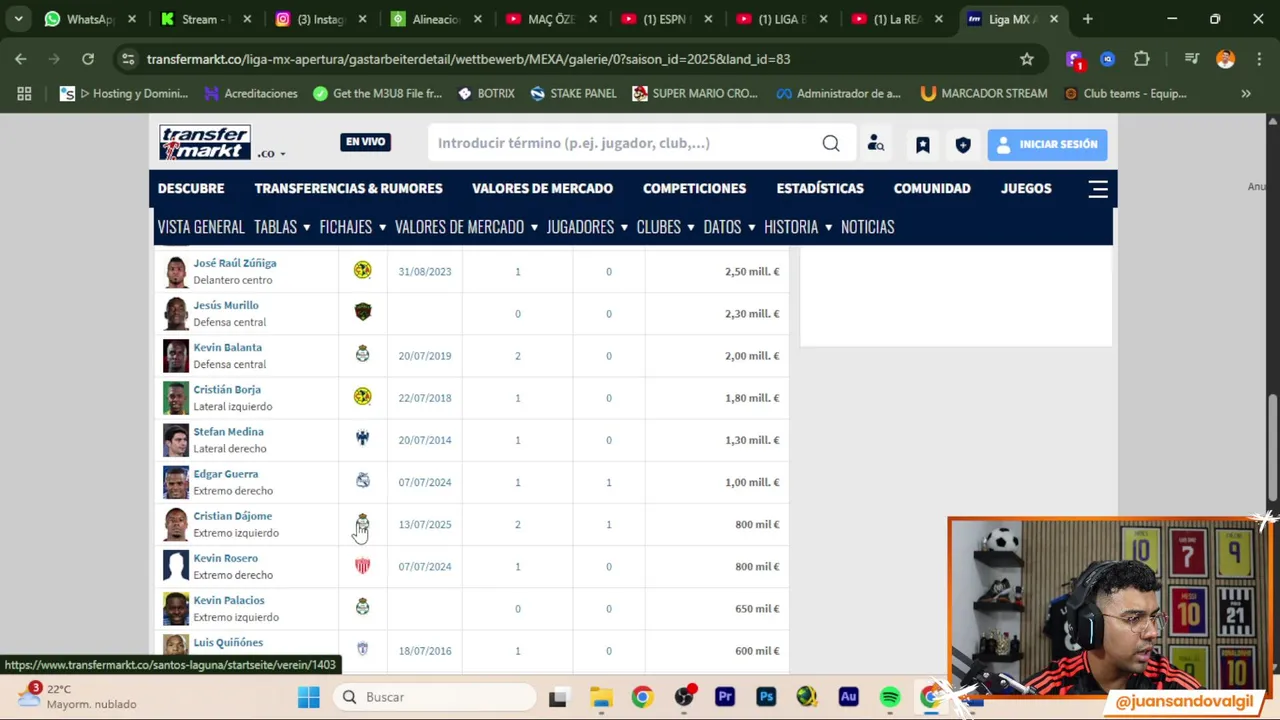Image resolution: width=1280 pixels, height=720 pixels.
Task: Show more bookmarks with the overflow chevron
Action: click(x=1246, y=94)
